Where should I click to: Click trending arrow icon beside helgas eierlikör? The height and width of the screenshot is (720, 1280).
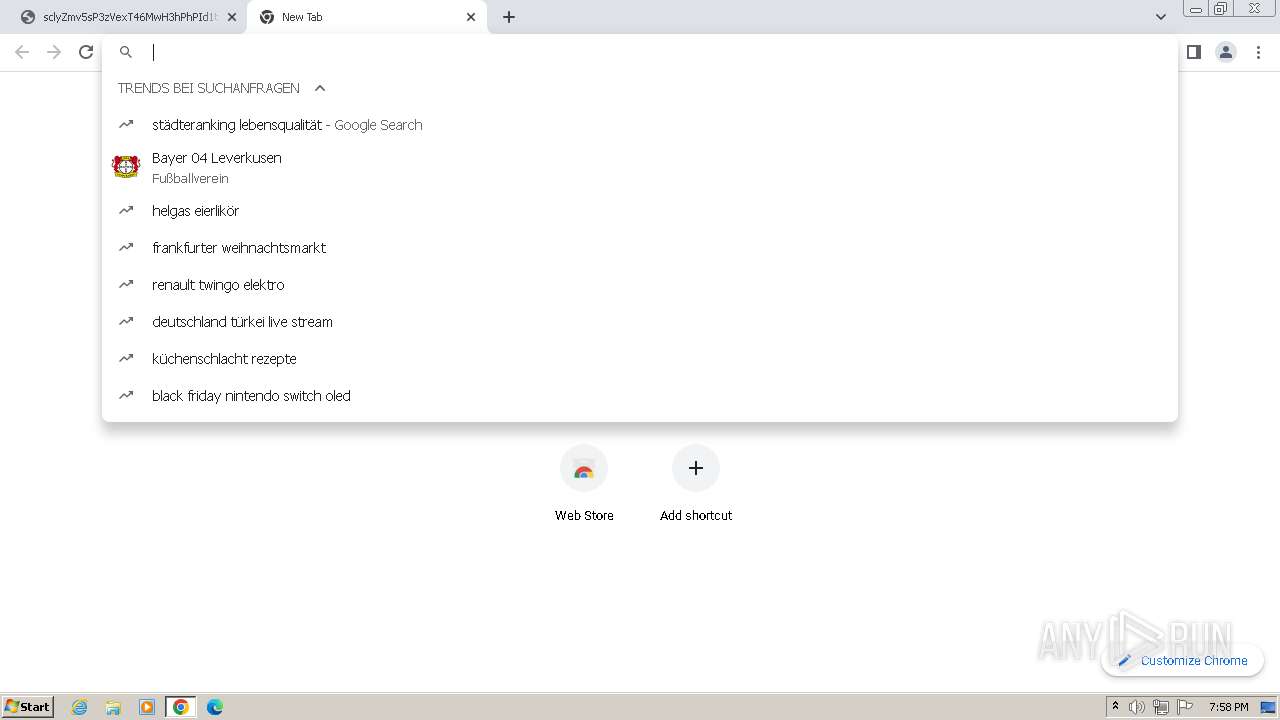pyautogui.click(x=126, y=211)
